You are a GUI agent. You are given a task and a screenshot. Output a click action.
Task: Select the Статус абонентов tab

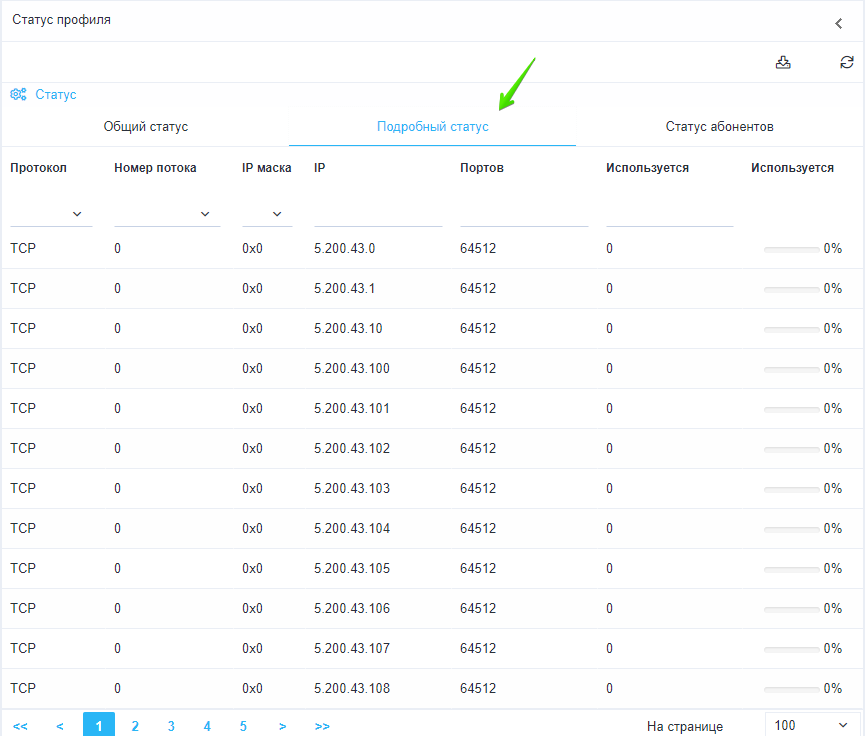tap(719, 127)
